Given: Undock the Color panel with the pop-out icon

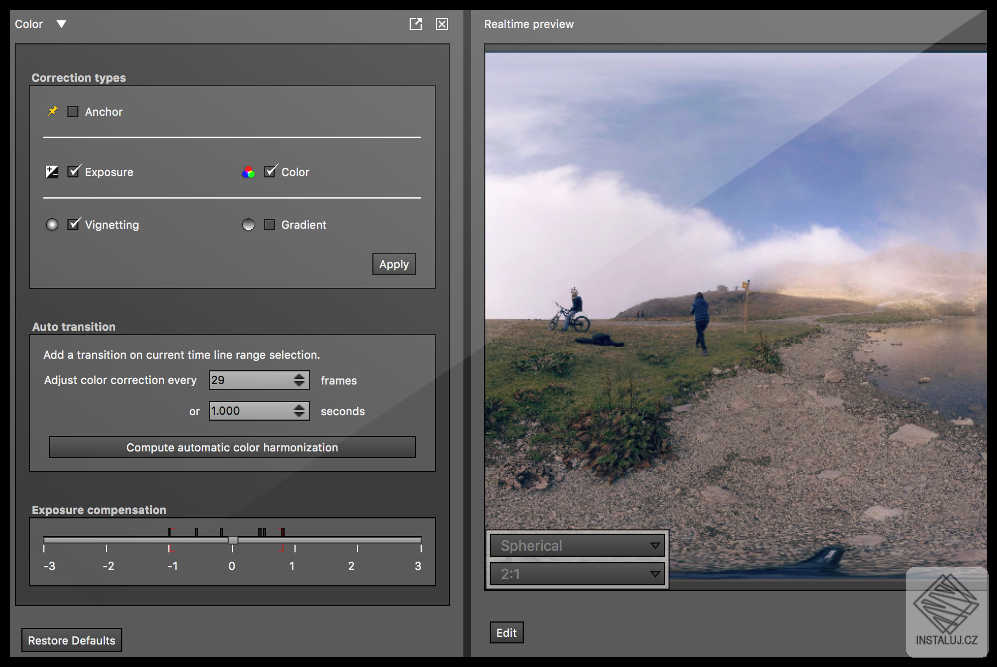Looking at the screenshot, I should tap(416, 24).
